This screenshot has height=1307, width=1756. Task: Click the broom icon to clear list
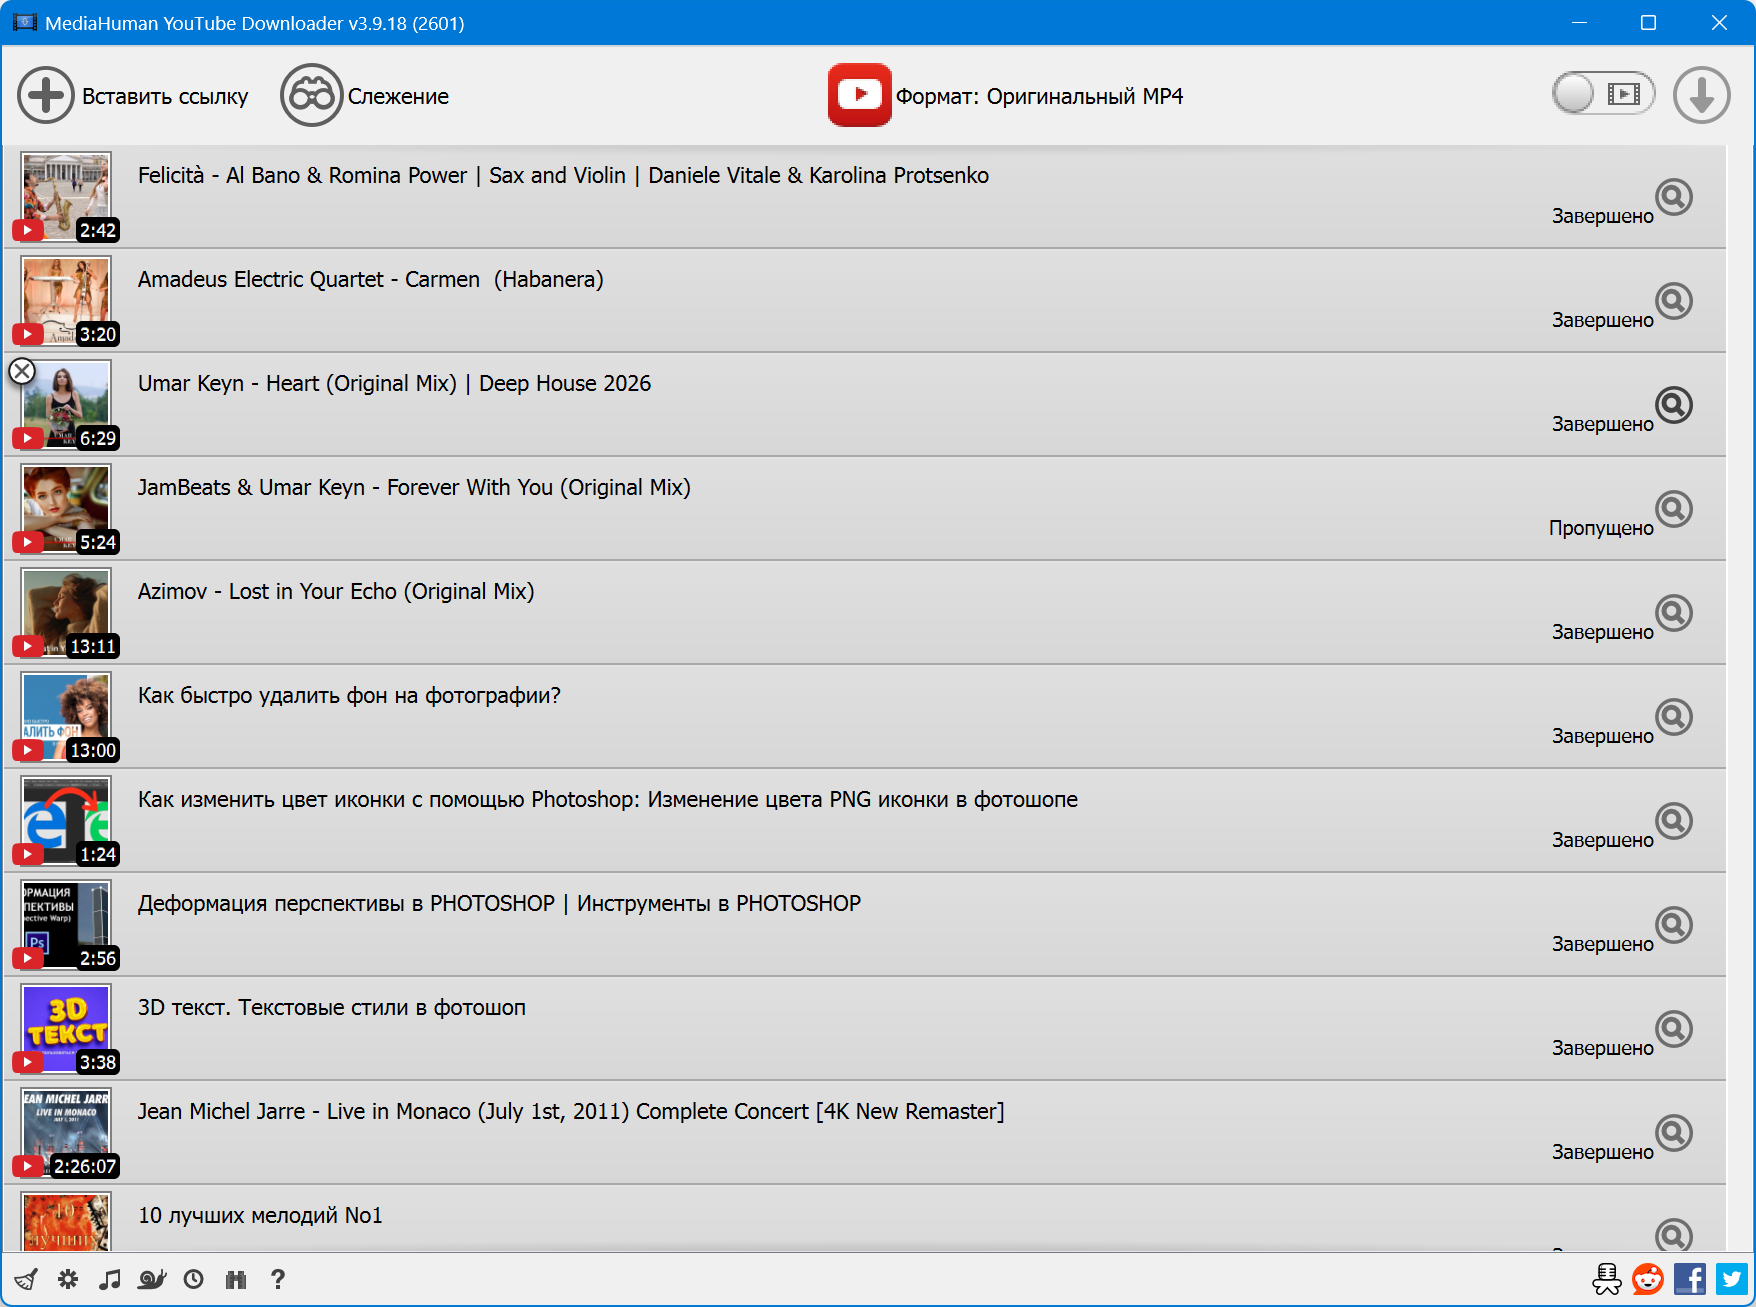pos(26,1279)
